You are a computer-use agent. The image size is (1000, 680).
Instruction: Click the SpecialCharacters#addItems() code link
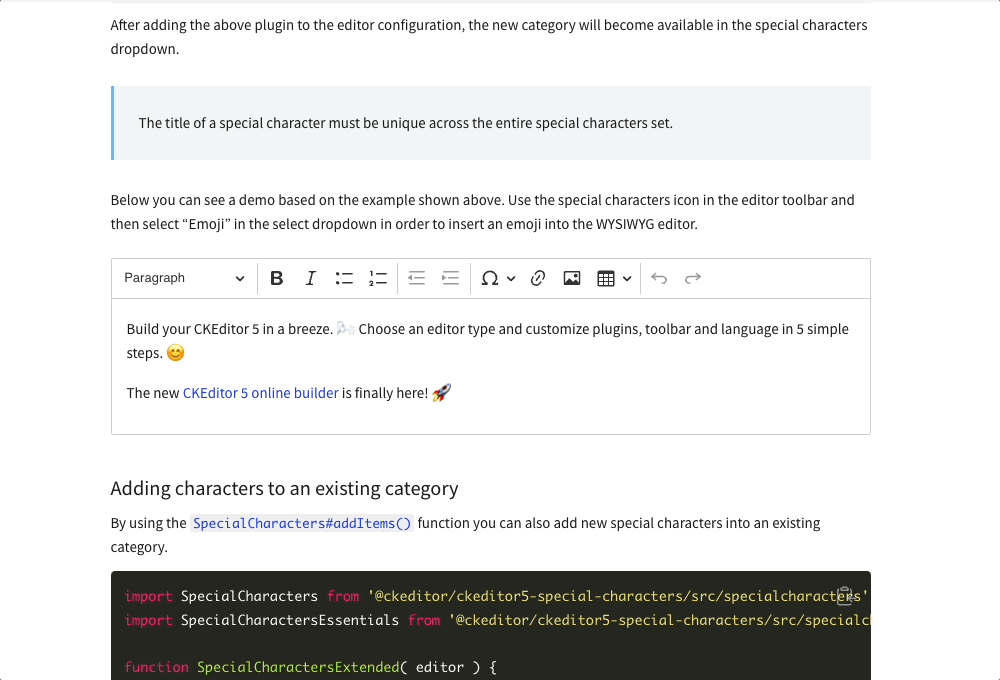302,523
